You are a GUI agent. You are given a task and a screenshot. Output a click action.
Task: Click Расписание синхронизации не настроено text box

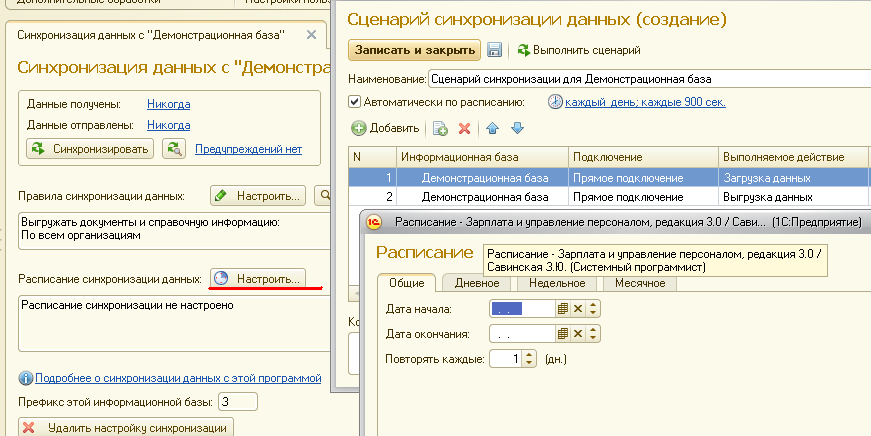tap(174, 323)
